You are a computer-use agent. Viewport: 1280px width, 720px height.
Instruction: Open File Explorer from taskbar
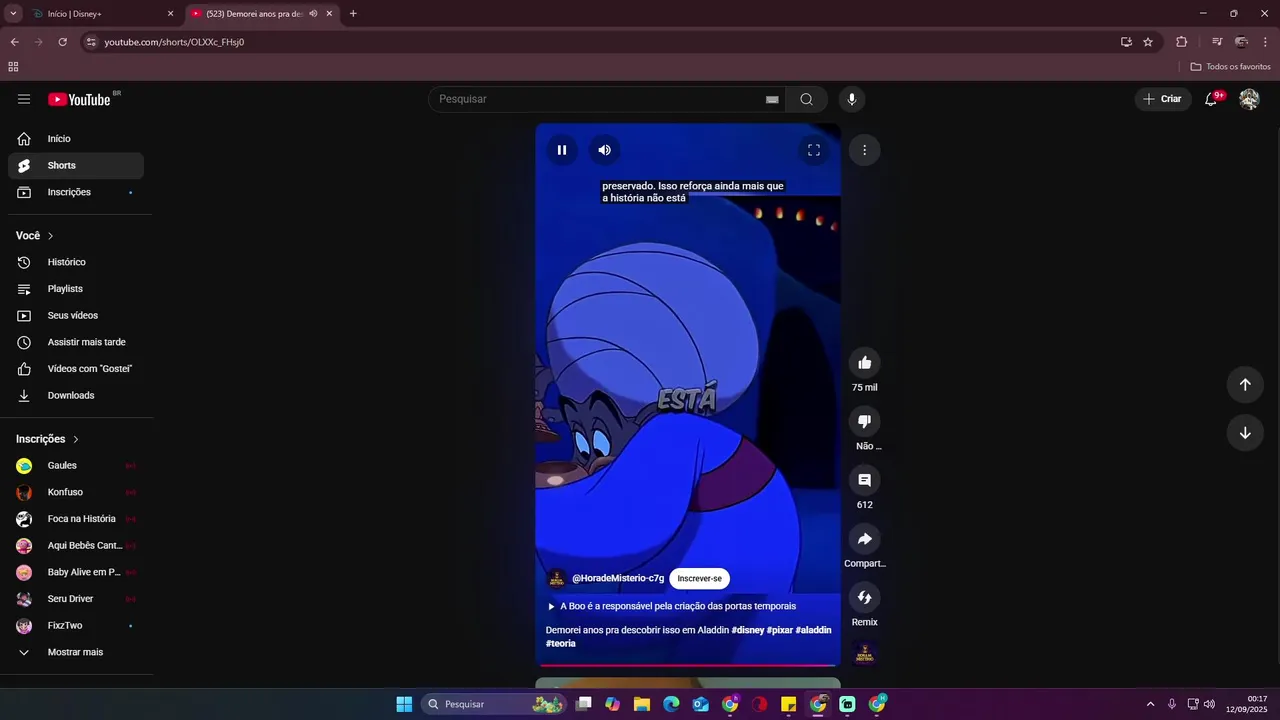point(642,704)
